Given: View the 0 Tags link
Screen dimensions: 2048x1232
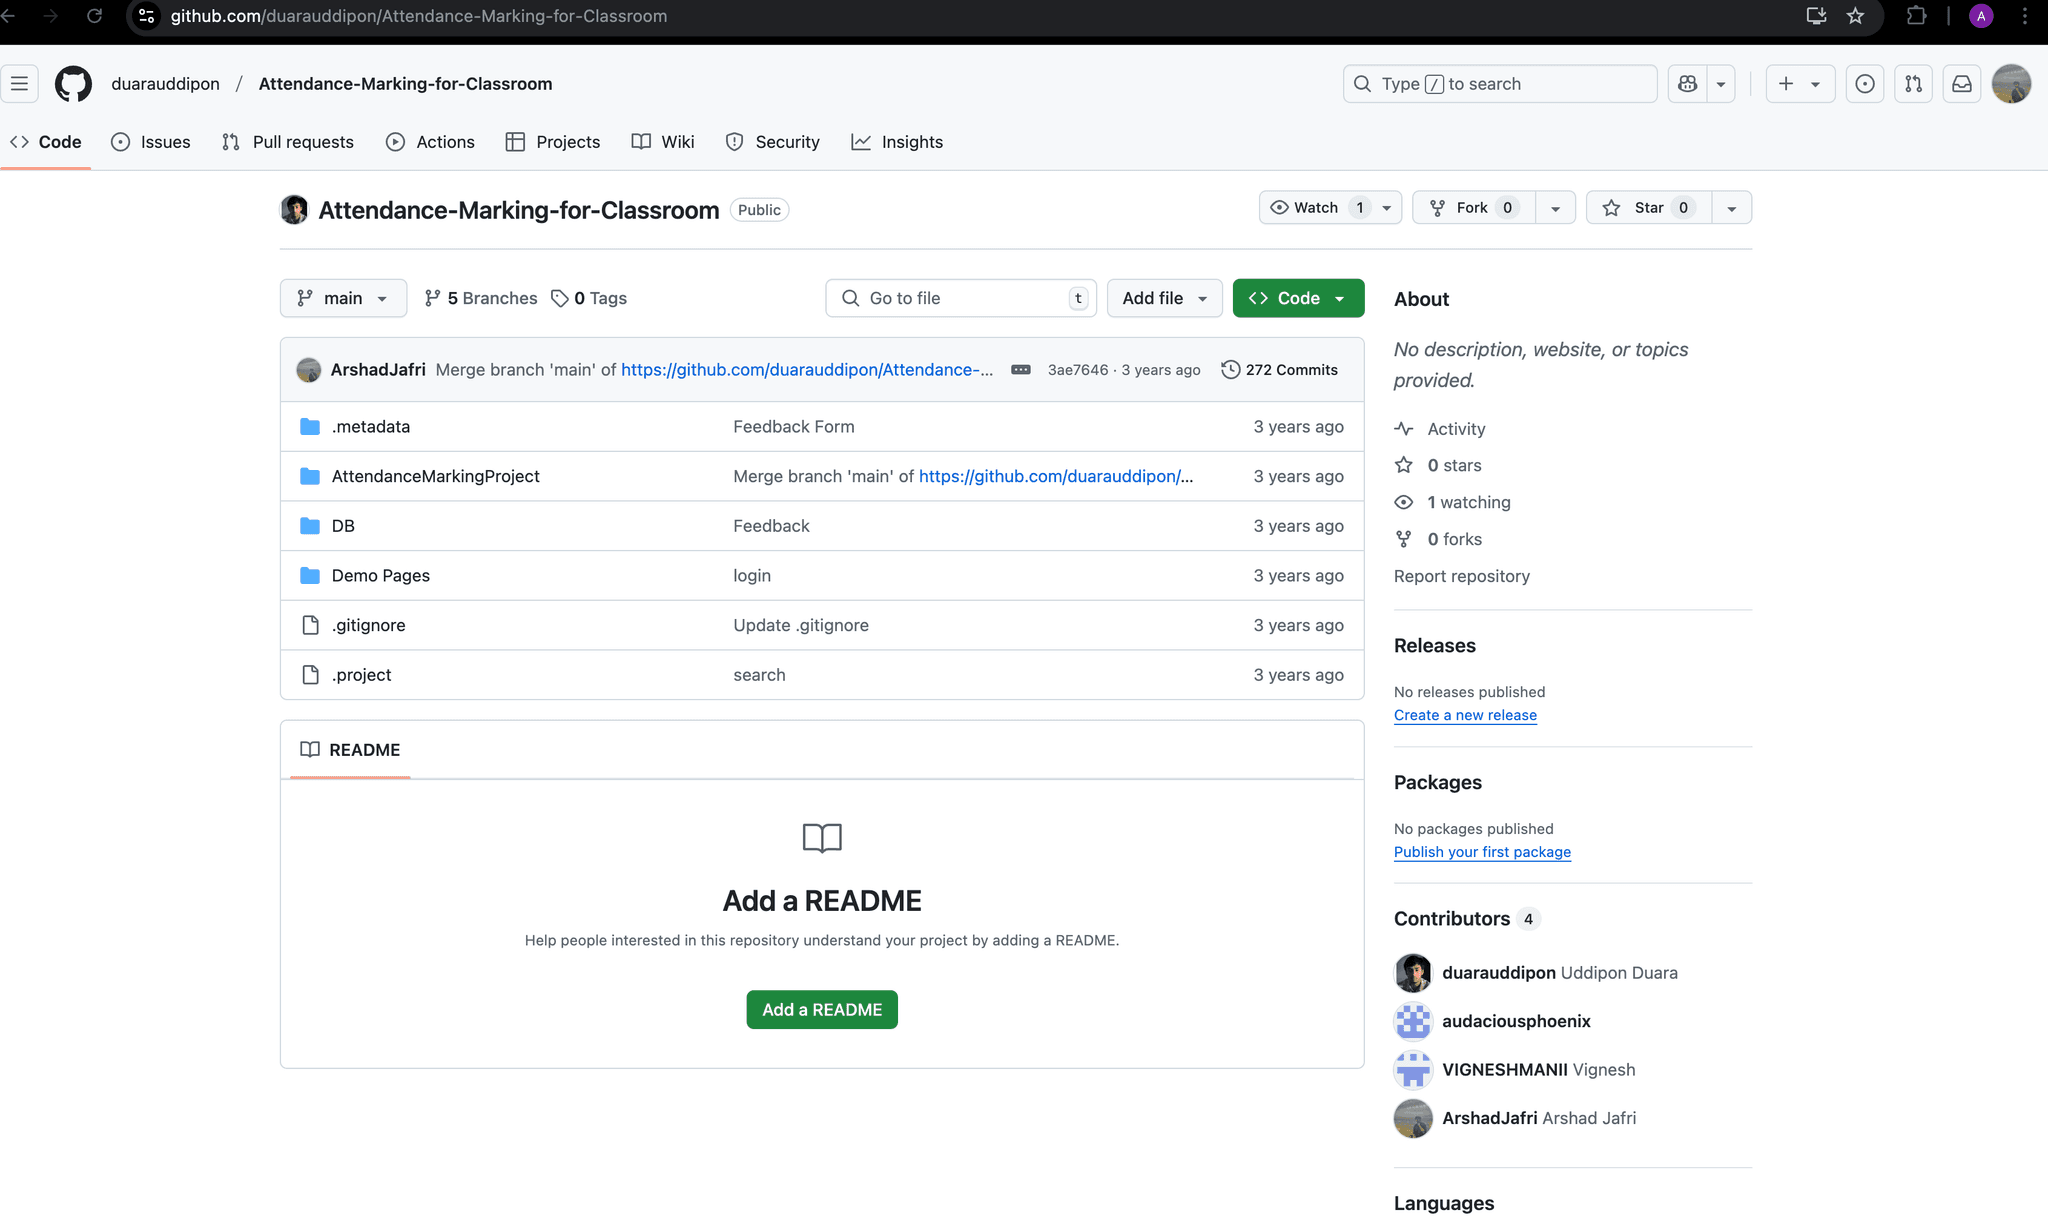Looking at the screenshot, I should click(x=589, y=298).
